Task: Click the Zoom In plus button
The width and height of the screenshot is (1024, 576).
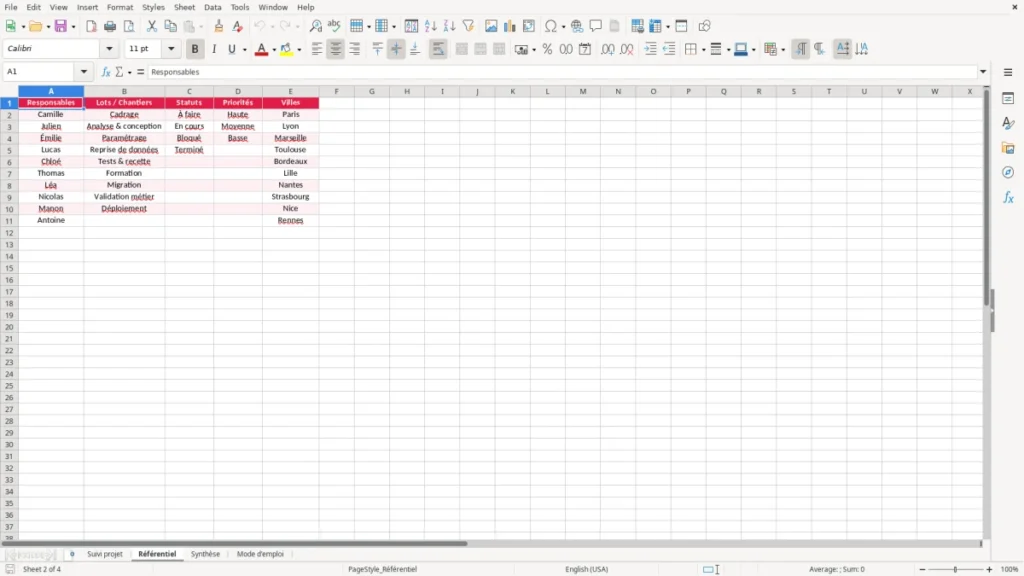Action: click(989, 569)
